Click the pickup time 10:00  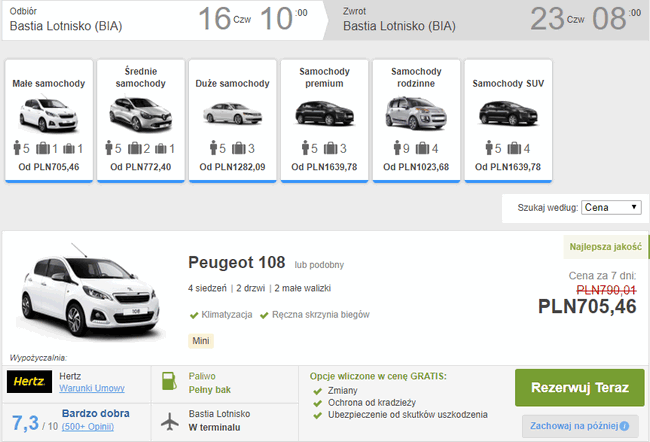tap(284, 19)
